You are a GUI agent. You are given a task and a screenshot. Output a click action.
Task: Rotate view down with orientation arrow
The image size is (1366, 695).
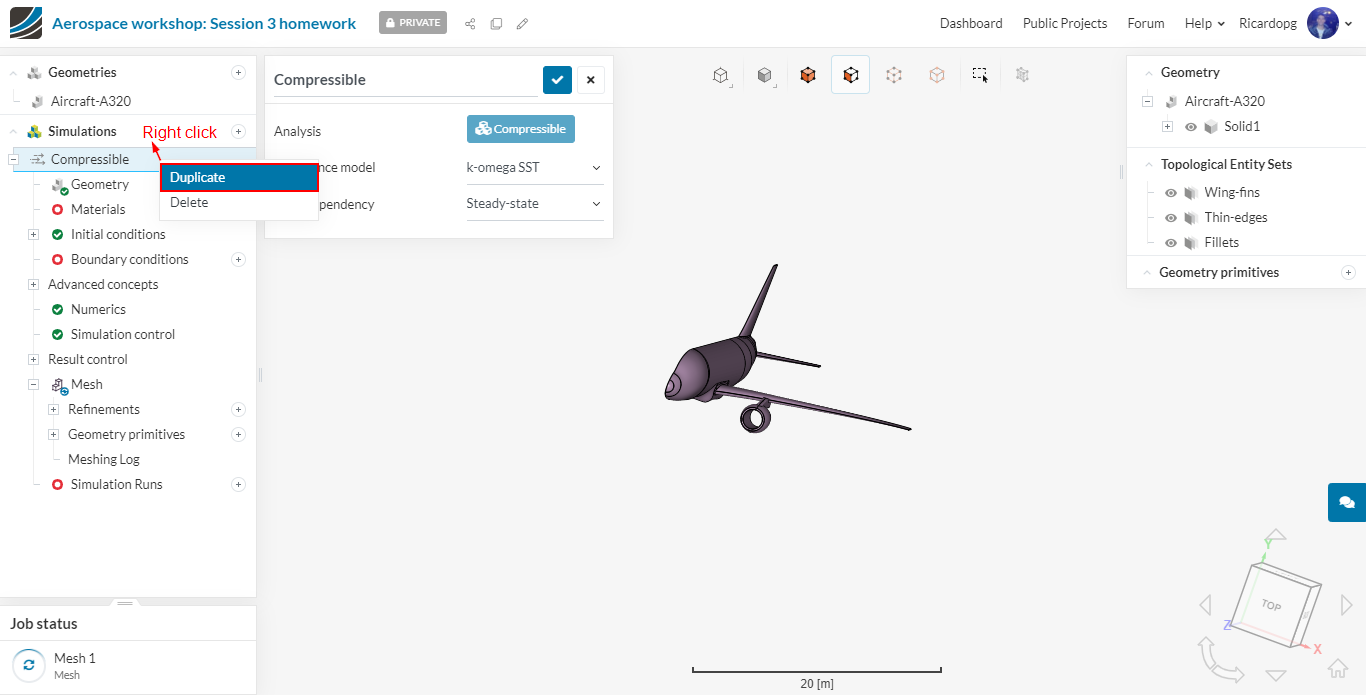1276,676
